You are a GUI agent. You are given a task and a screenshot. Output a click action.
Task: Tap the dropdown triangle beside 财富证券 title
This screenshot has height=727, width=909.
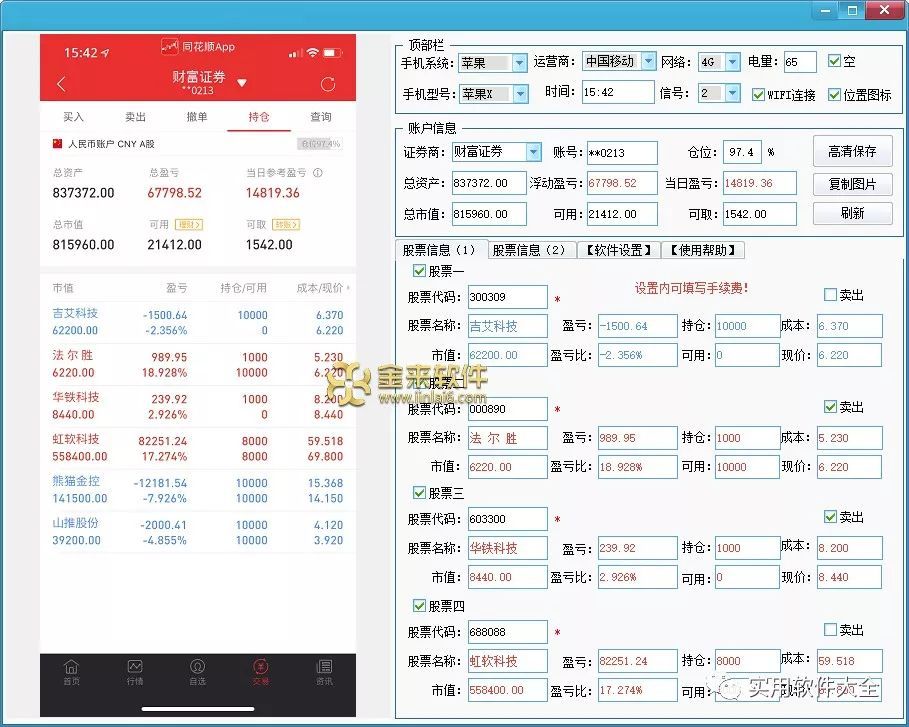click(x=242, y=83)
